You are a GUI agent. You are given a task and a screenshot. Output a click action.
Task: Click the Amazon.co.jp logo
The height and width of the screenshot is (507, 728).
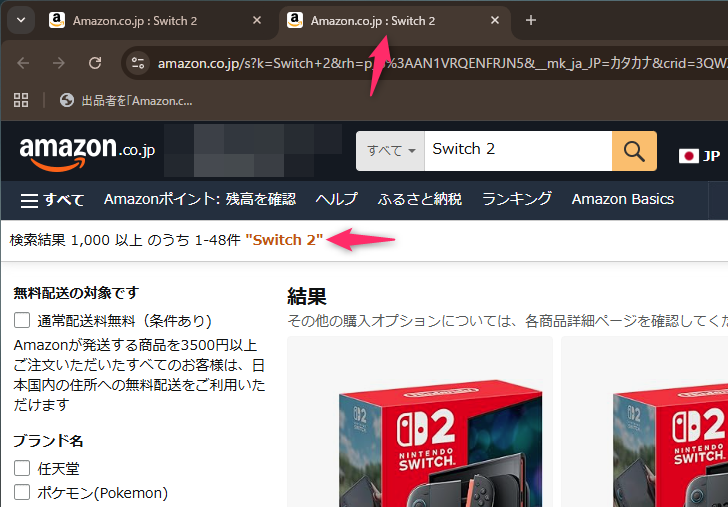[86, 151]
